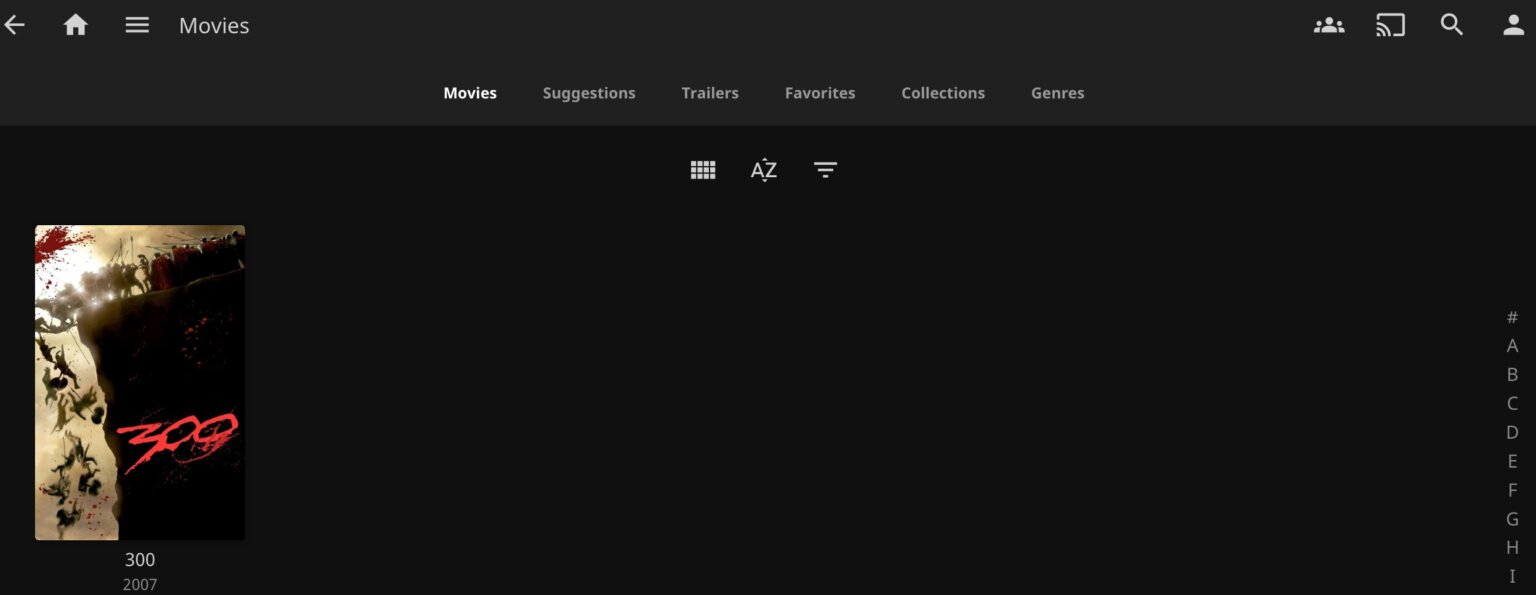Open the Trailers tab
The image size is (1536, 595).
710,92
